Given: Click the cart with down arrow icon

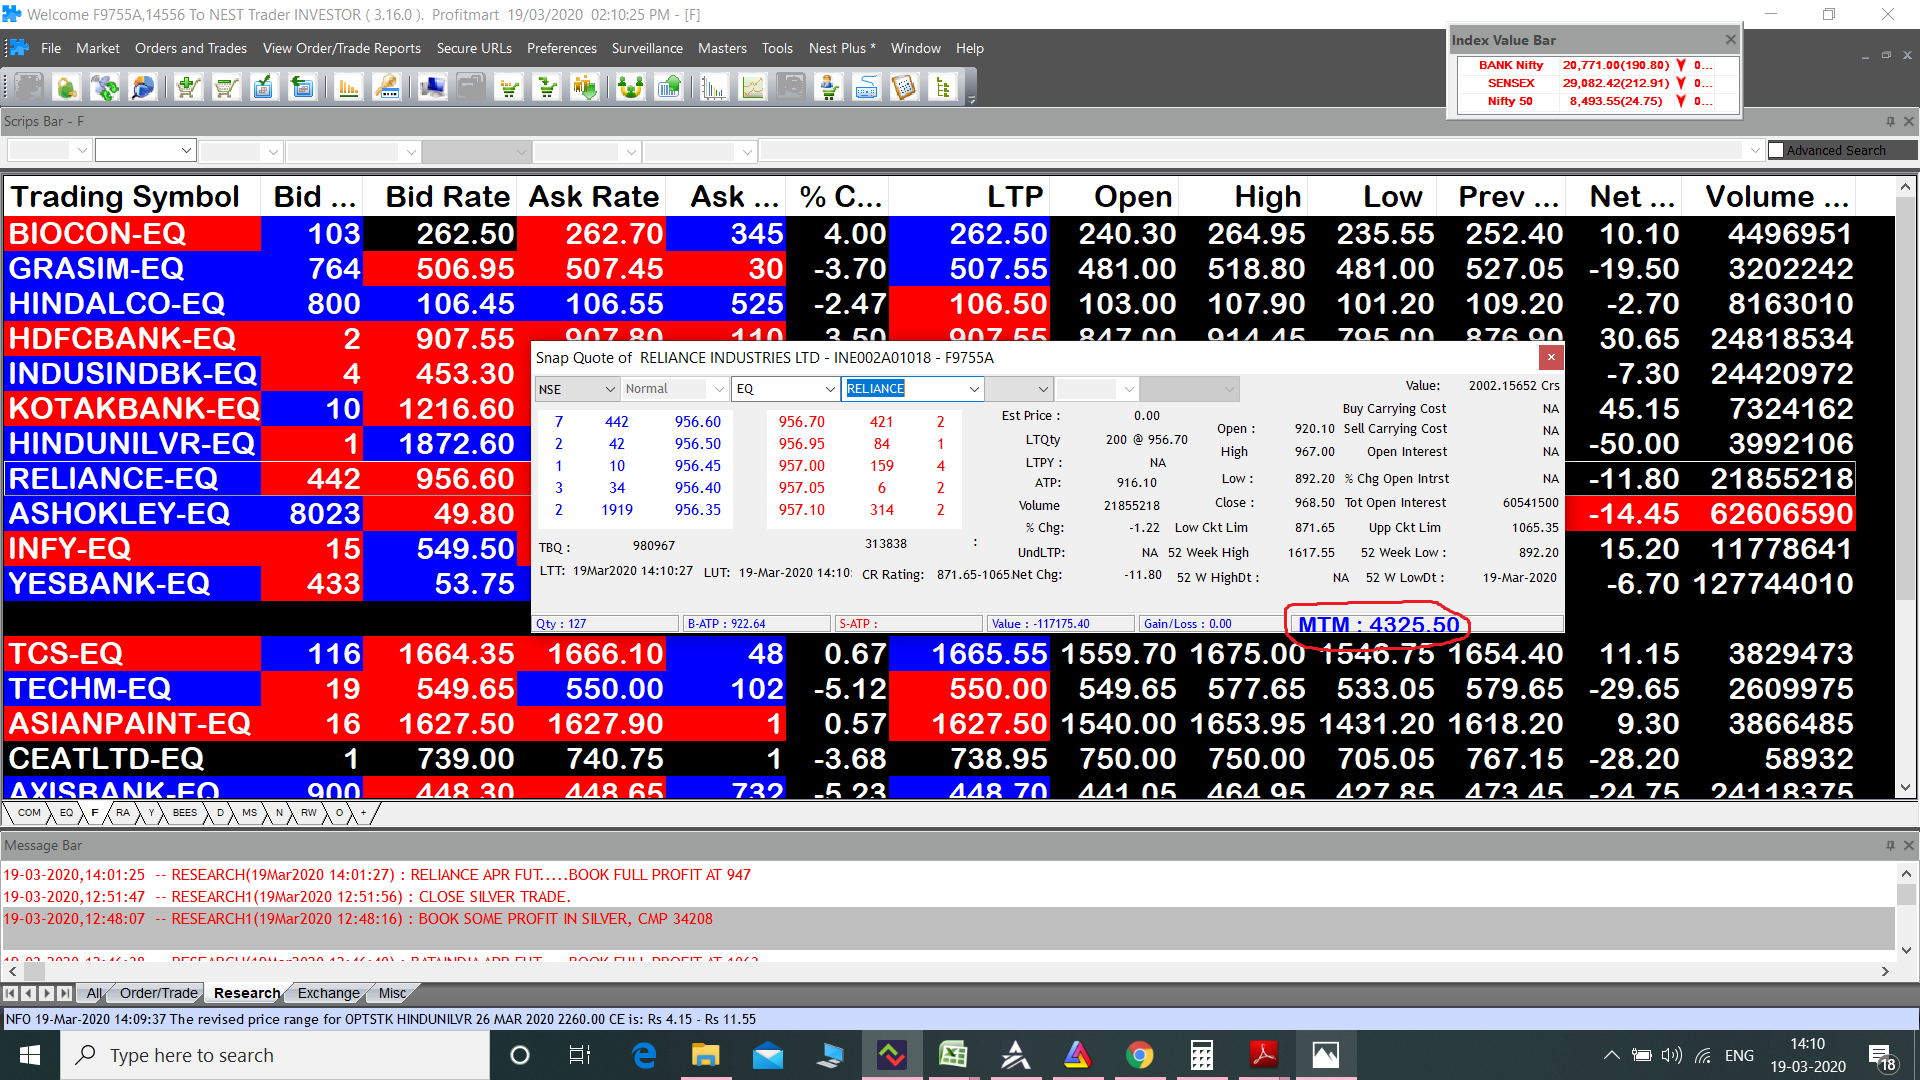Looking at the screenshot, I should tap(548, 88).
